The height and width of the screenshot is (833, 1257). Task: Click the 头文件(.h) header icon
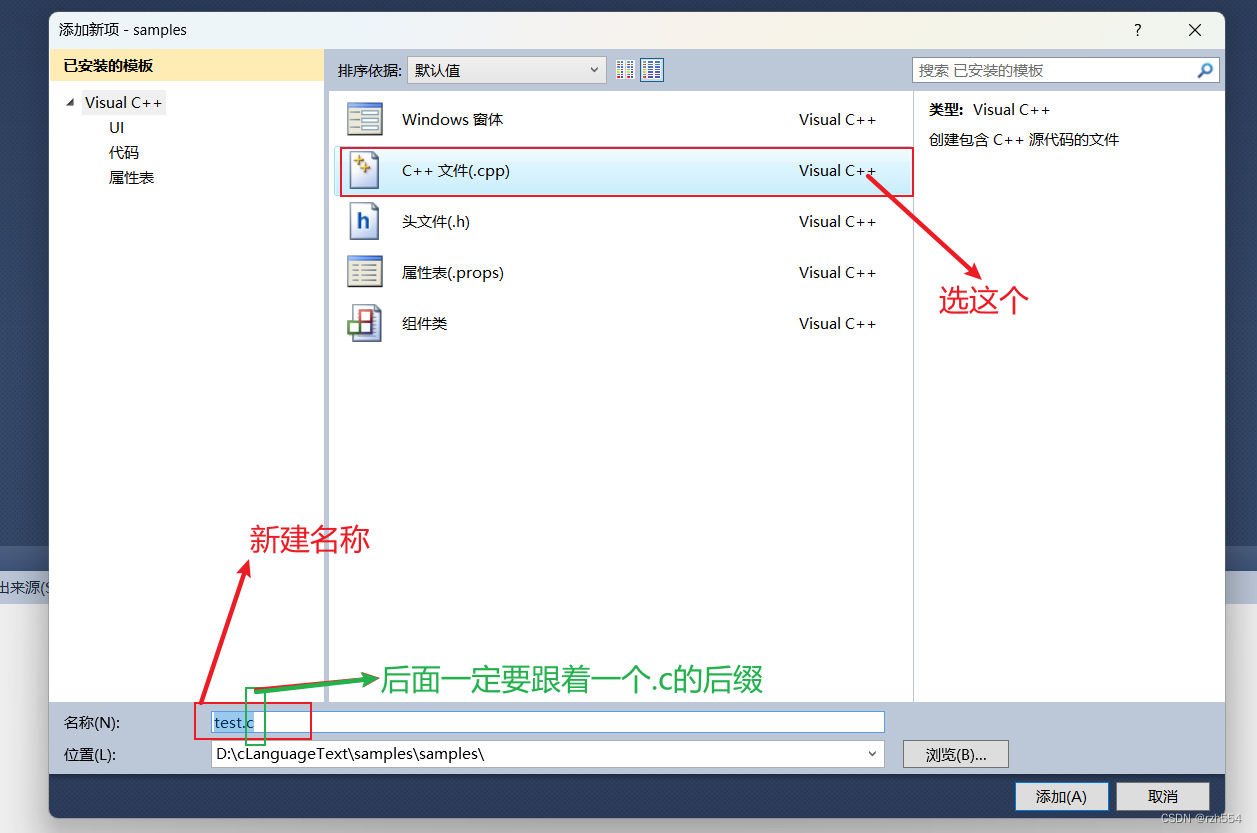[x=365, y=222]
